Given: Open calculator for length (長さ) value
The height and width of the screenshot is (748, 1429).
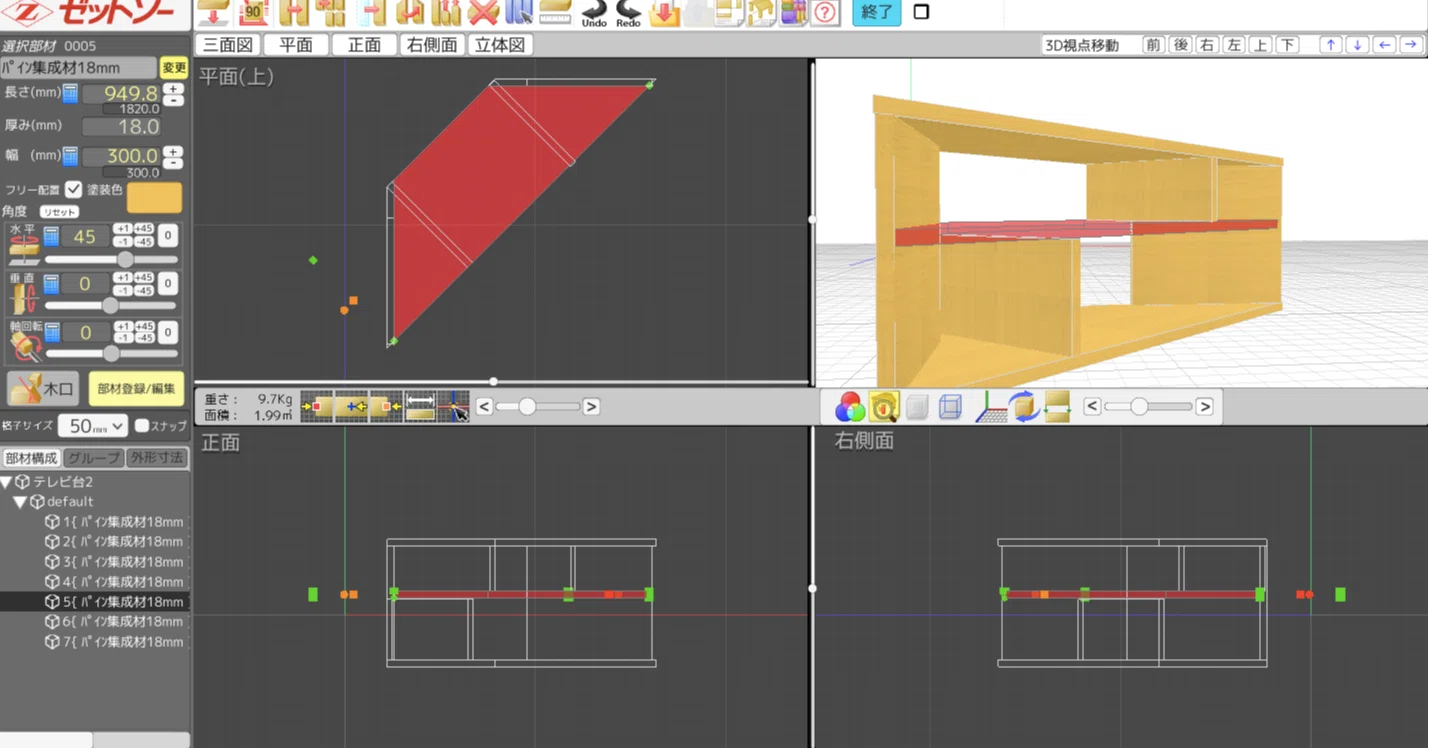Looking at the screenshot, I should pyautogui.click(x=70, y=93).
